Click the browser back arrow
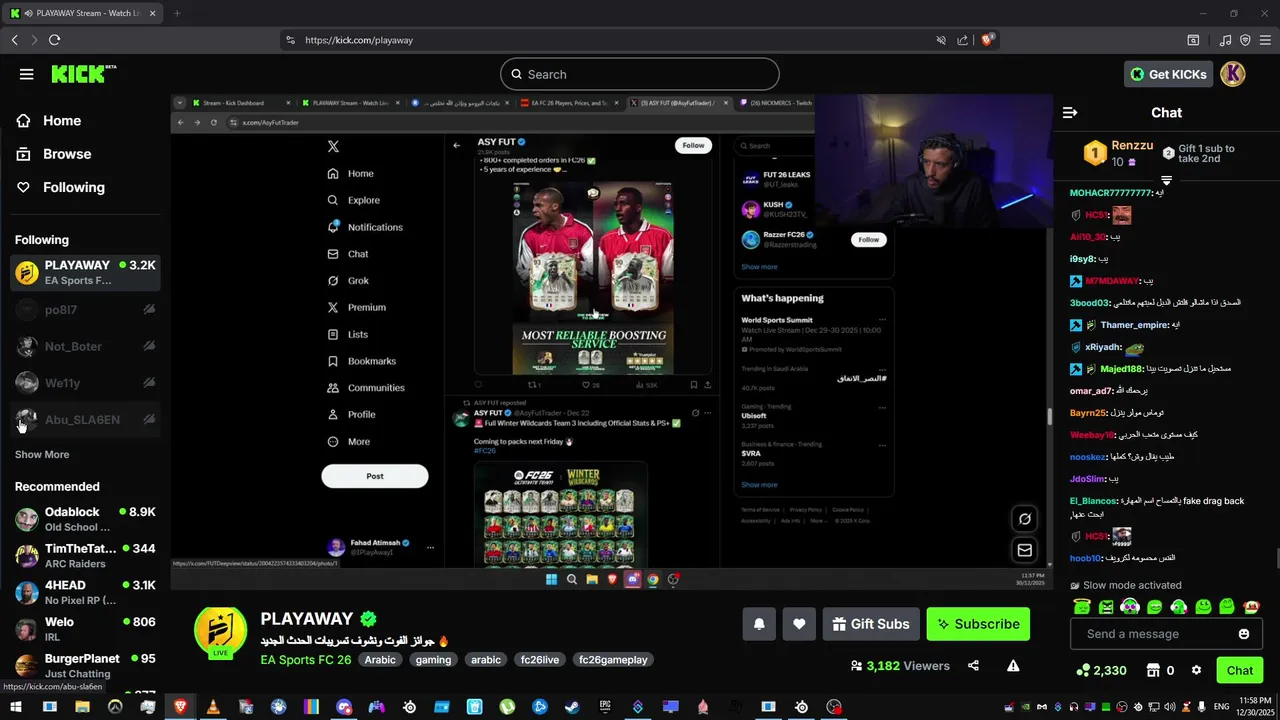The height and width of the screenshot is (720, 1280). 15,40
